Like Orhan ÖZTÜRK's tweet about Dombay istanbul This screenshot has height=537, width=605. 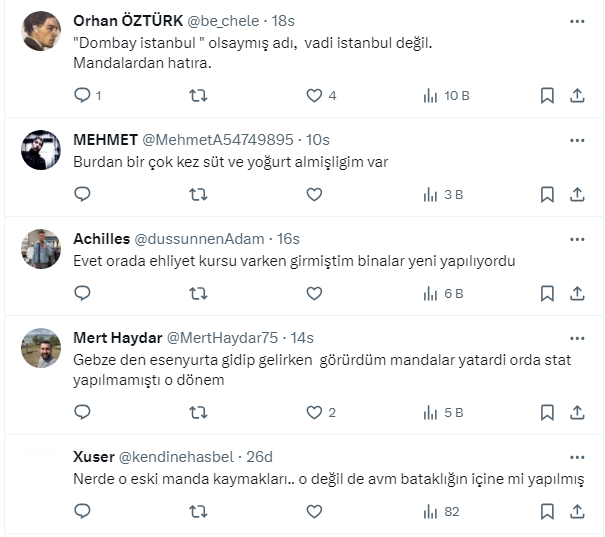point(314,95)
